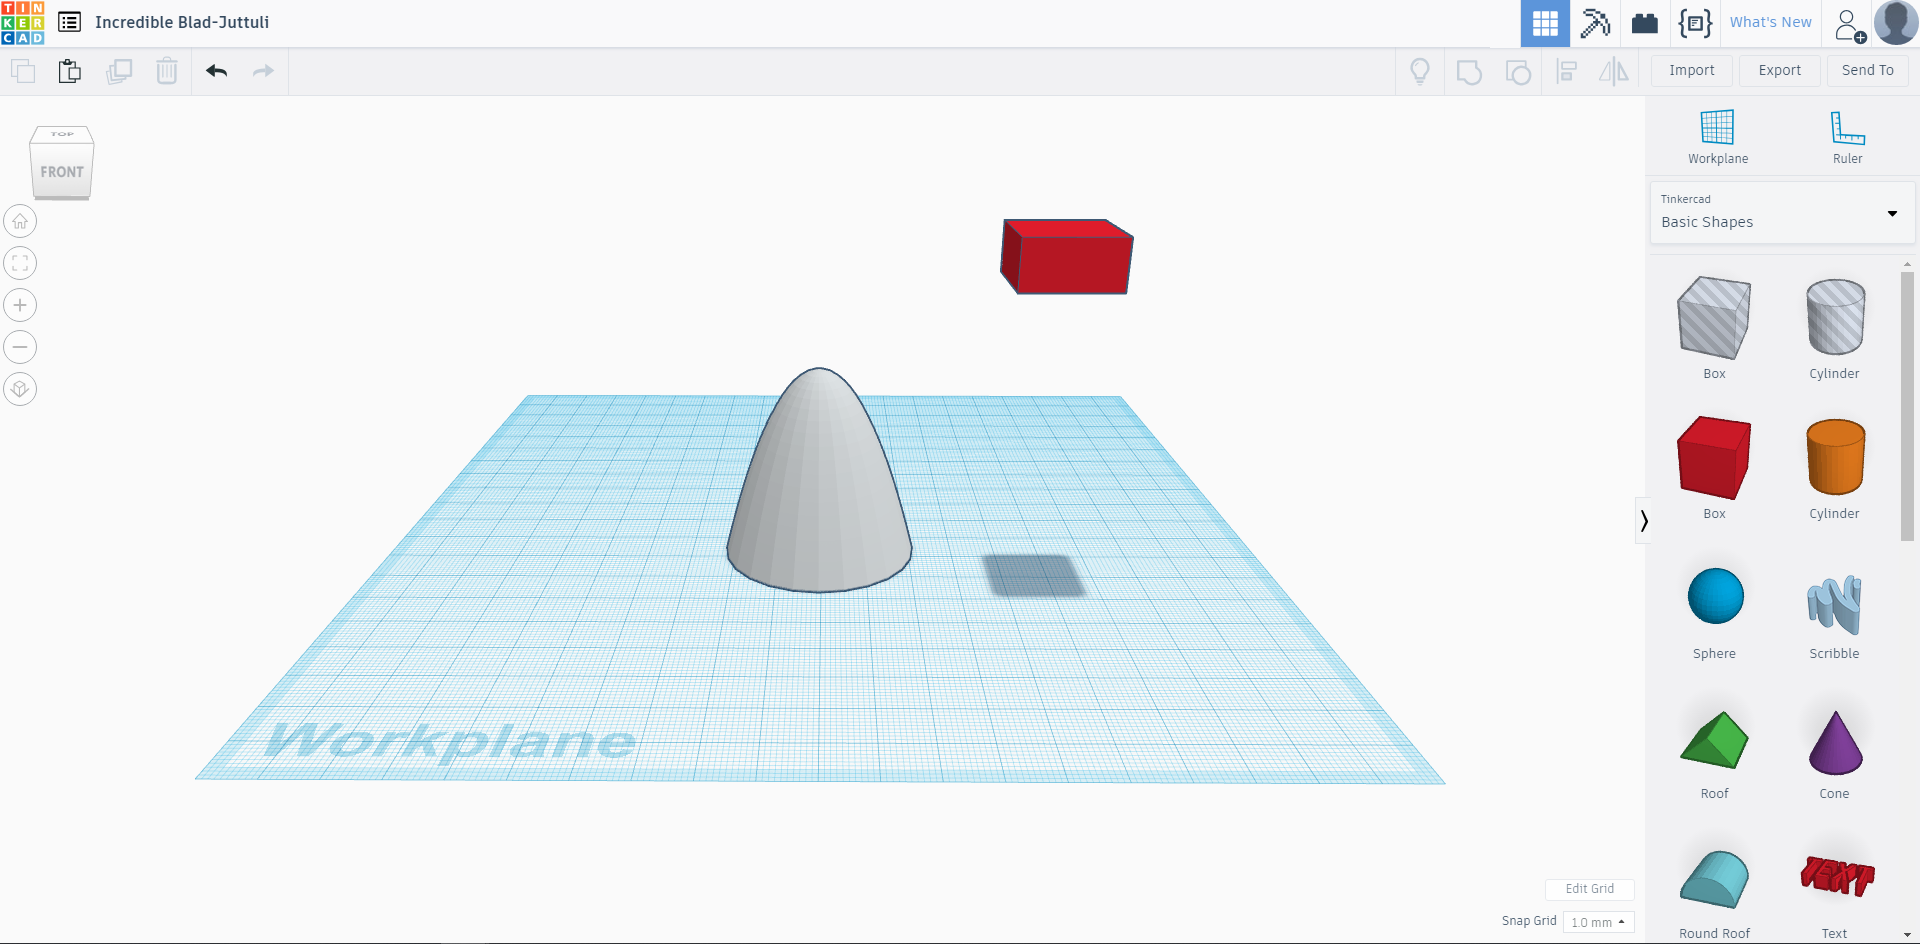Image resolution: width=1920 pixels, height=944 pixels.
Task: Switch orthographic/perspective view cube icon
Action: pos(20,389)
